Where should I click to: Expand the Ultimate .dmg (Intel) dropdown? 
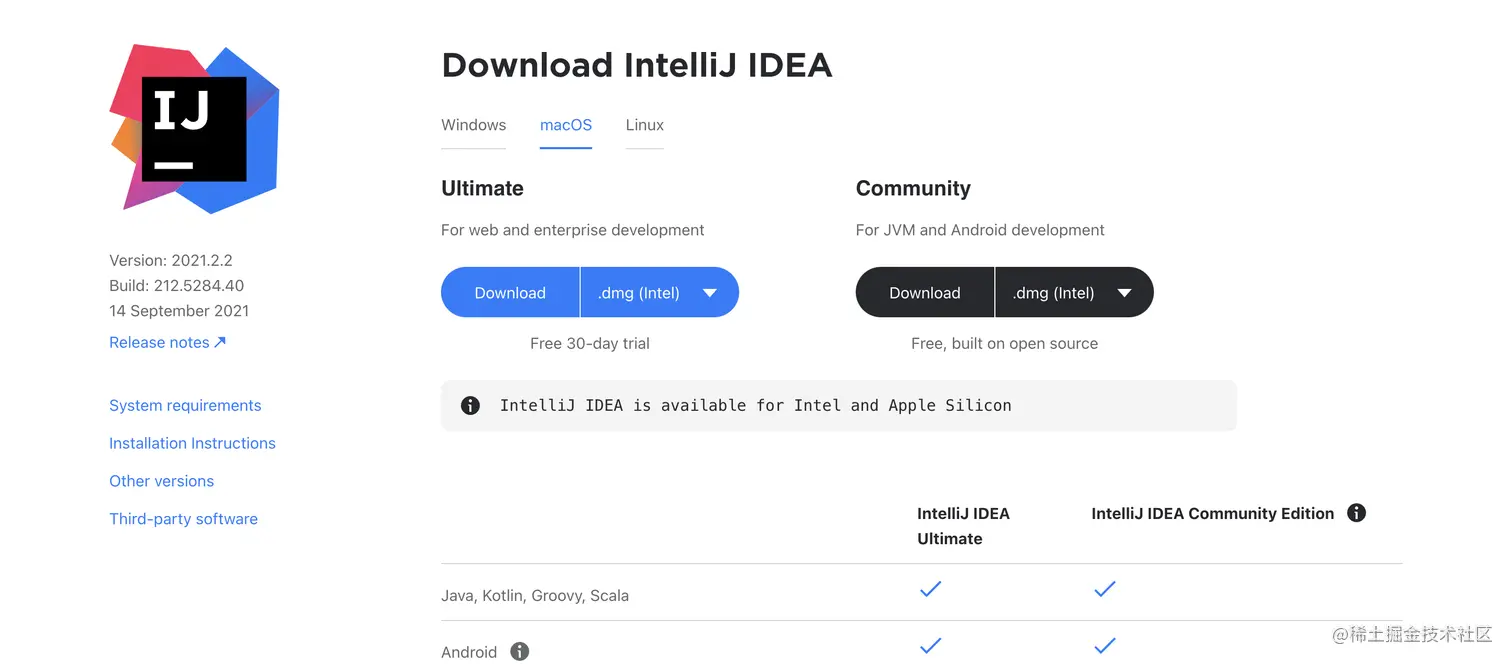(x=659, y=293)
